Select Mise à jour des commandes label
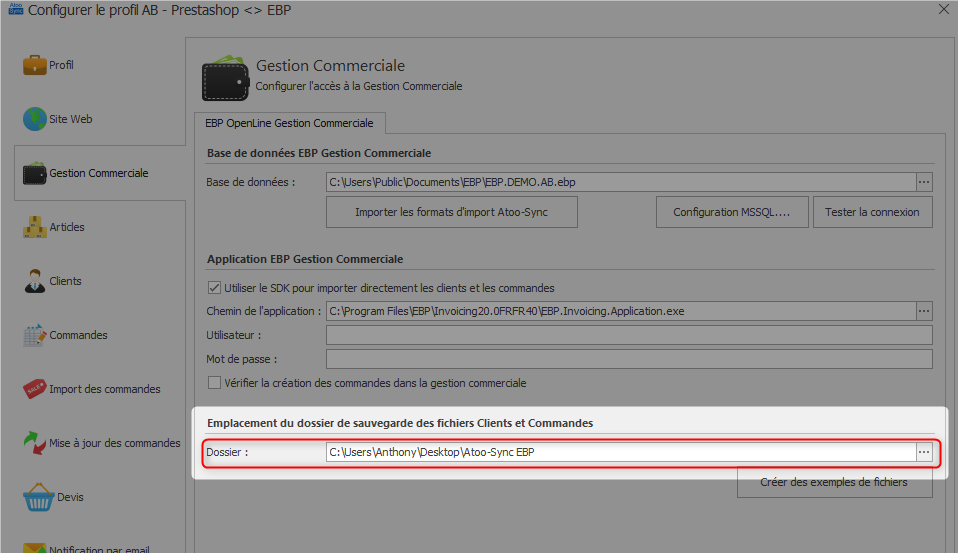 point(115,443)
